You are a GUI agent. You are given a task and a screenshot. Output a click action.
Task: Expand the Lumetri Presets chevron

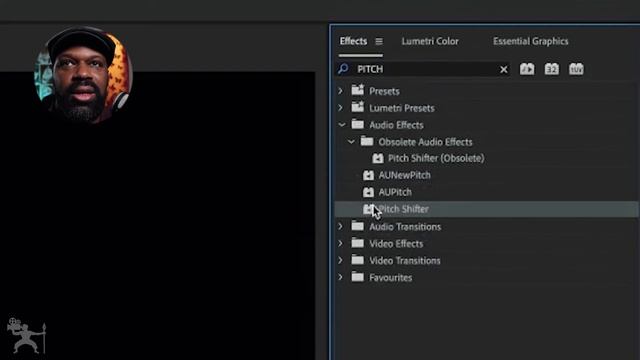click(340, 108)
